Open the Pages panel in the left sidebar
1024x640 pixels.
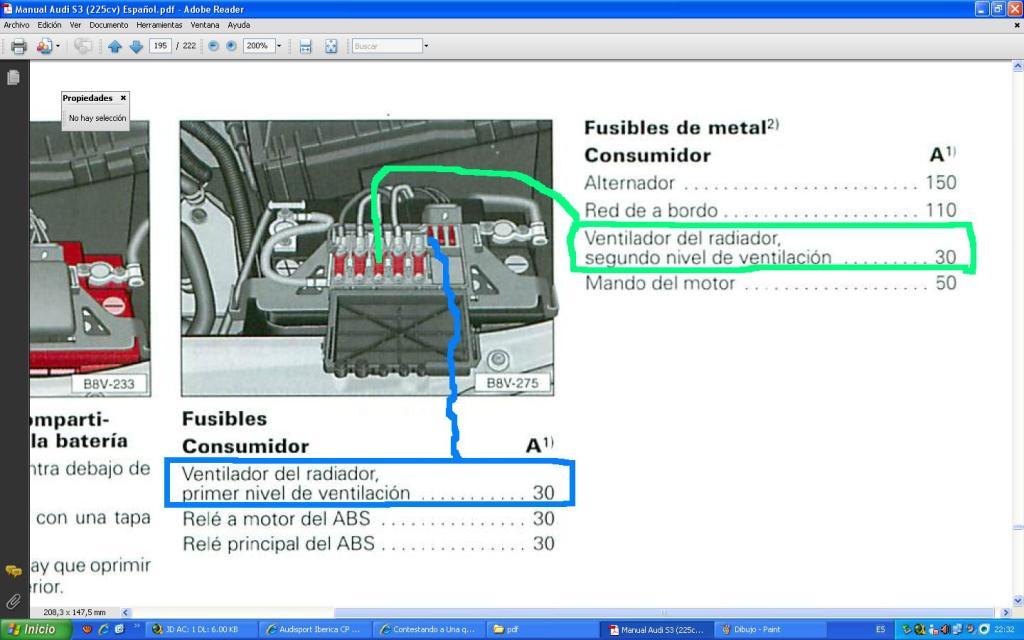click(x=13, y=77)
